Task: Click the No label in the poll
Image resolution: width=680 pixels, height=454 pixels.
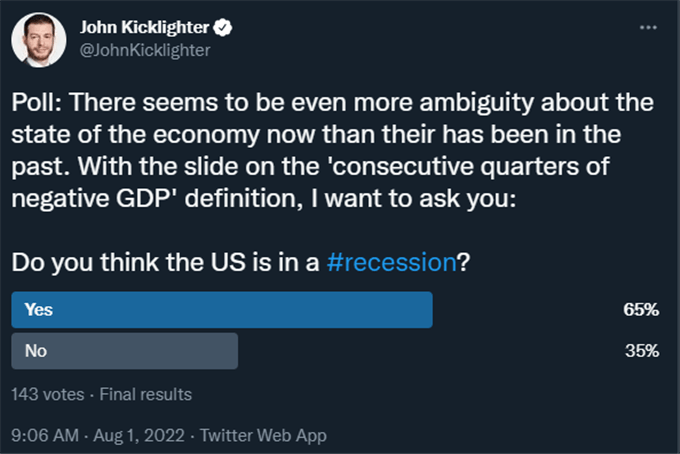Action: coord(36,351)
